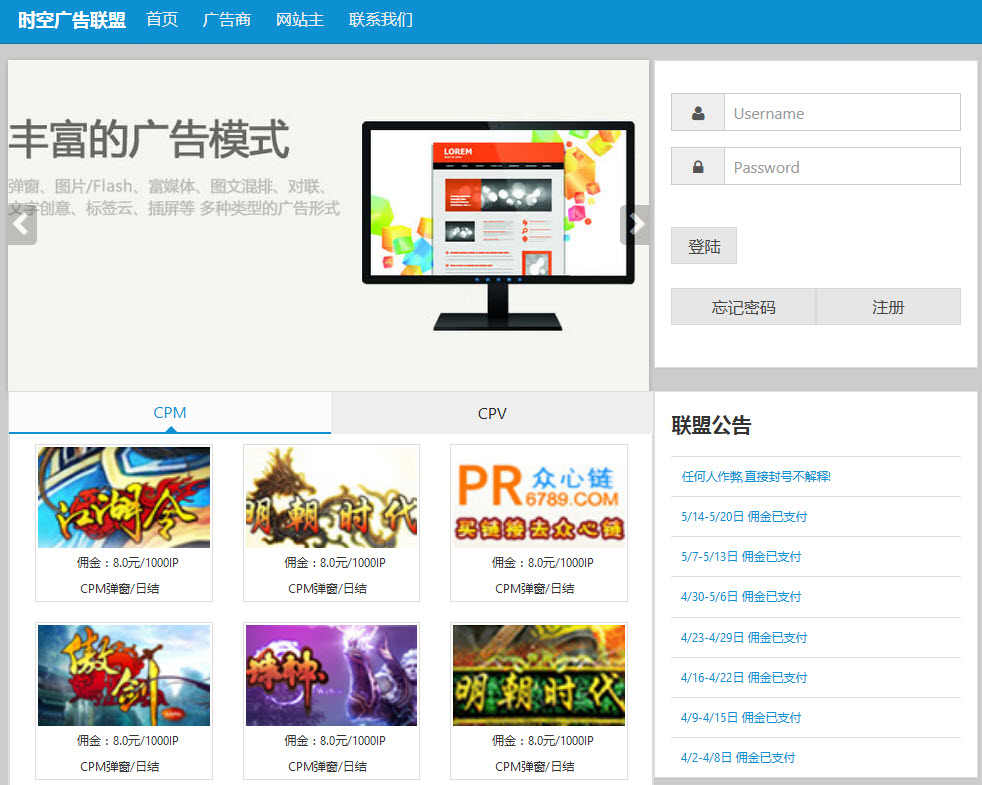Open the 江湖令 game ad thumbnail

(124, 497)
